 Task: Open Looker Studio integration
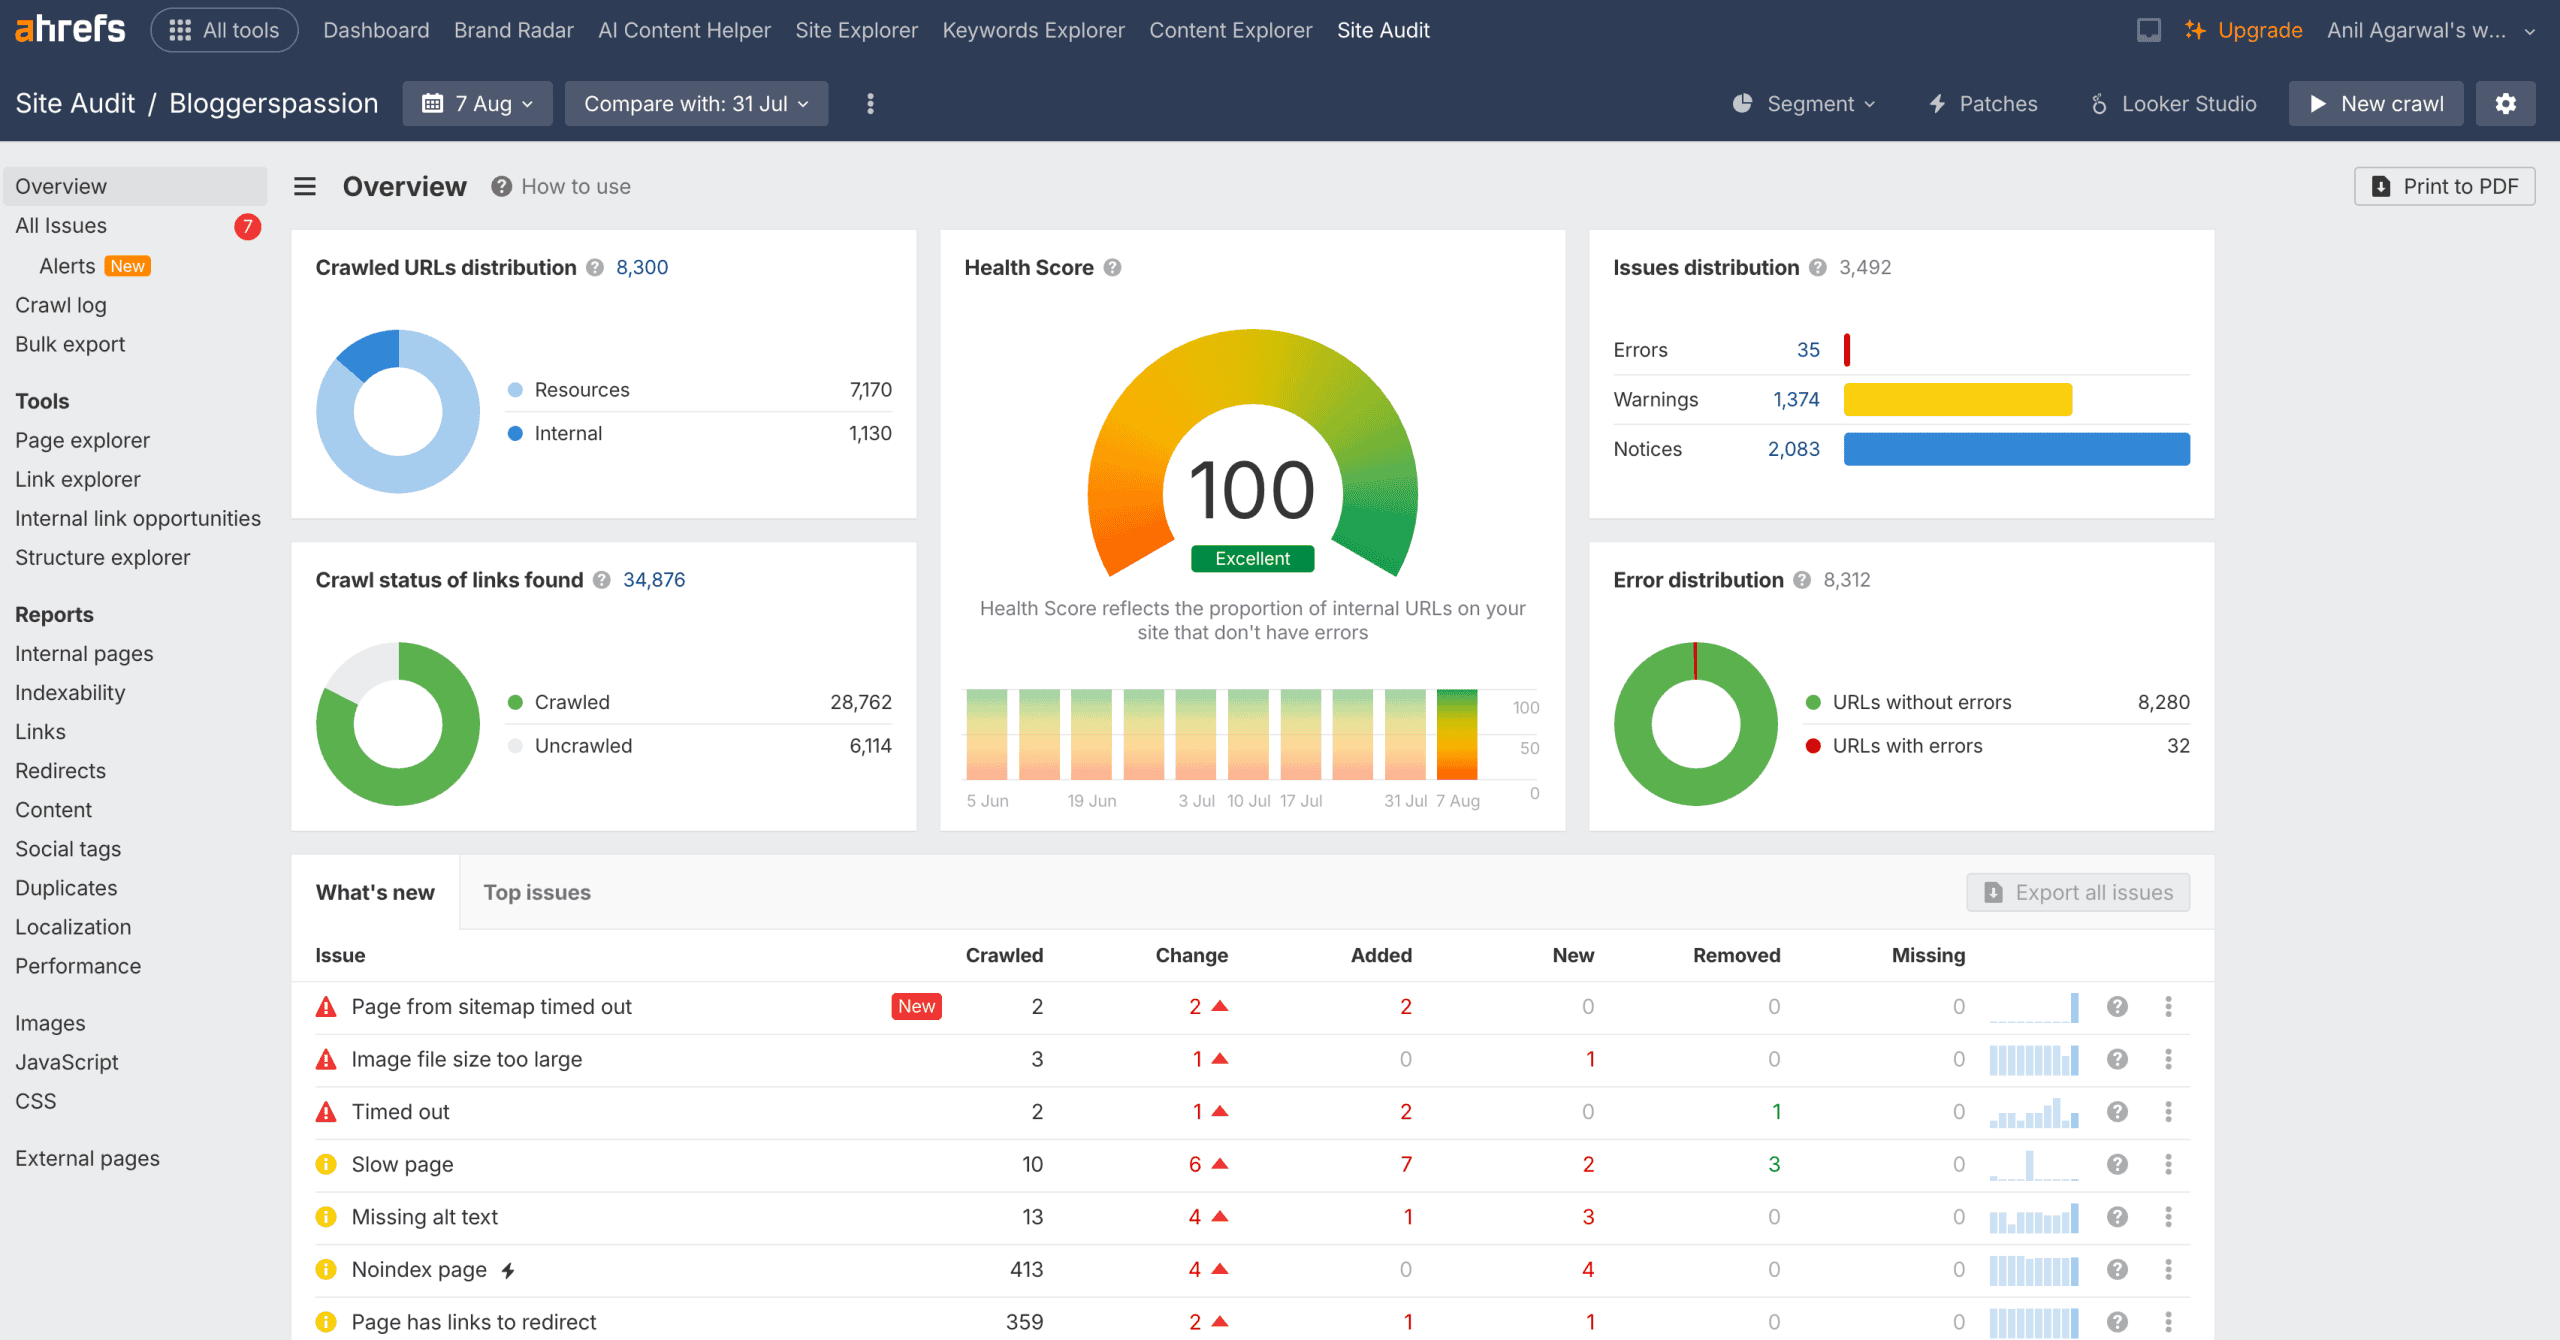[2172, 104]
